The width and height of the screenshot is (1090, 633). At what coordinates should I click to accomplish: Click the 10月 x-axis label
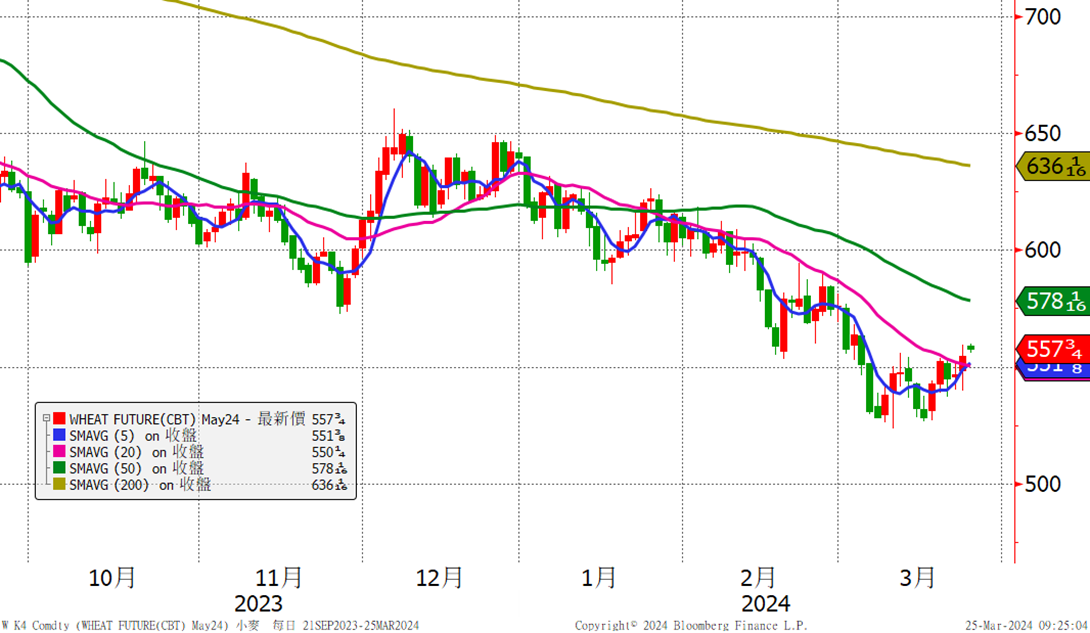tap(112, 577)
